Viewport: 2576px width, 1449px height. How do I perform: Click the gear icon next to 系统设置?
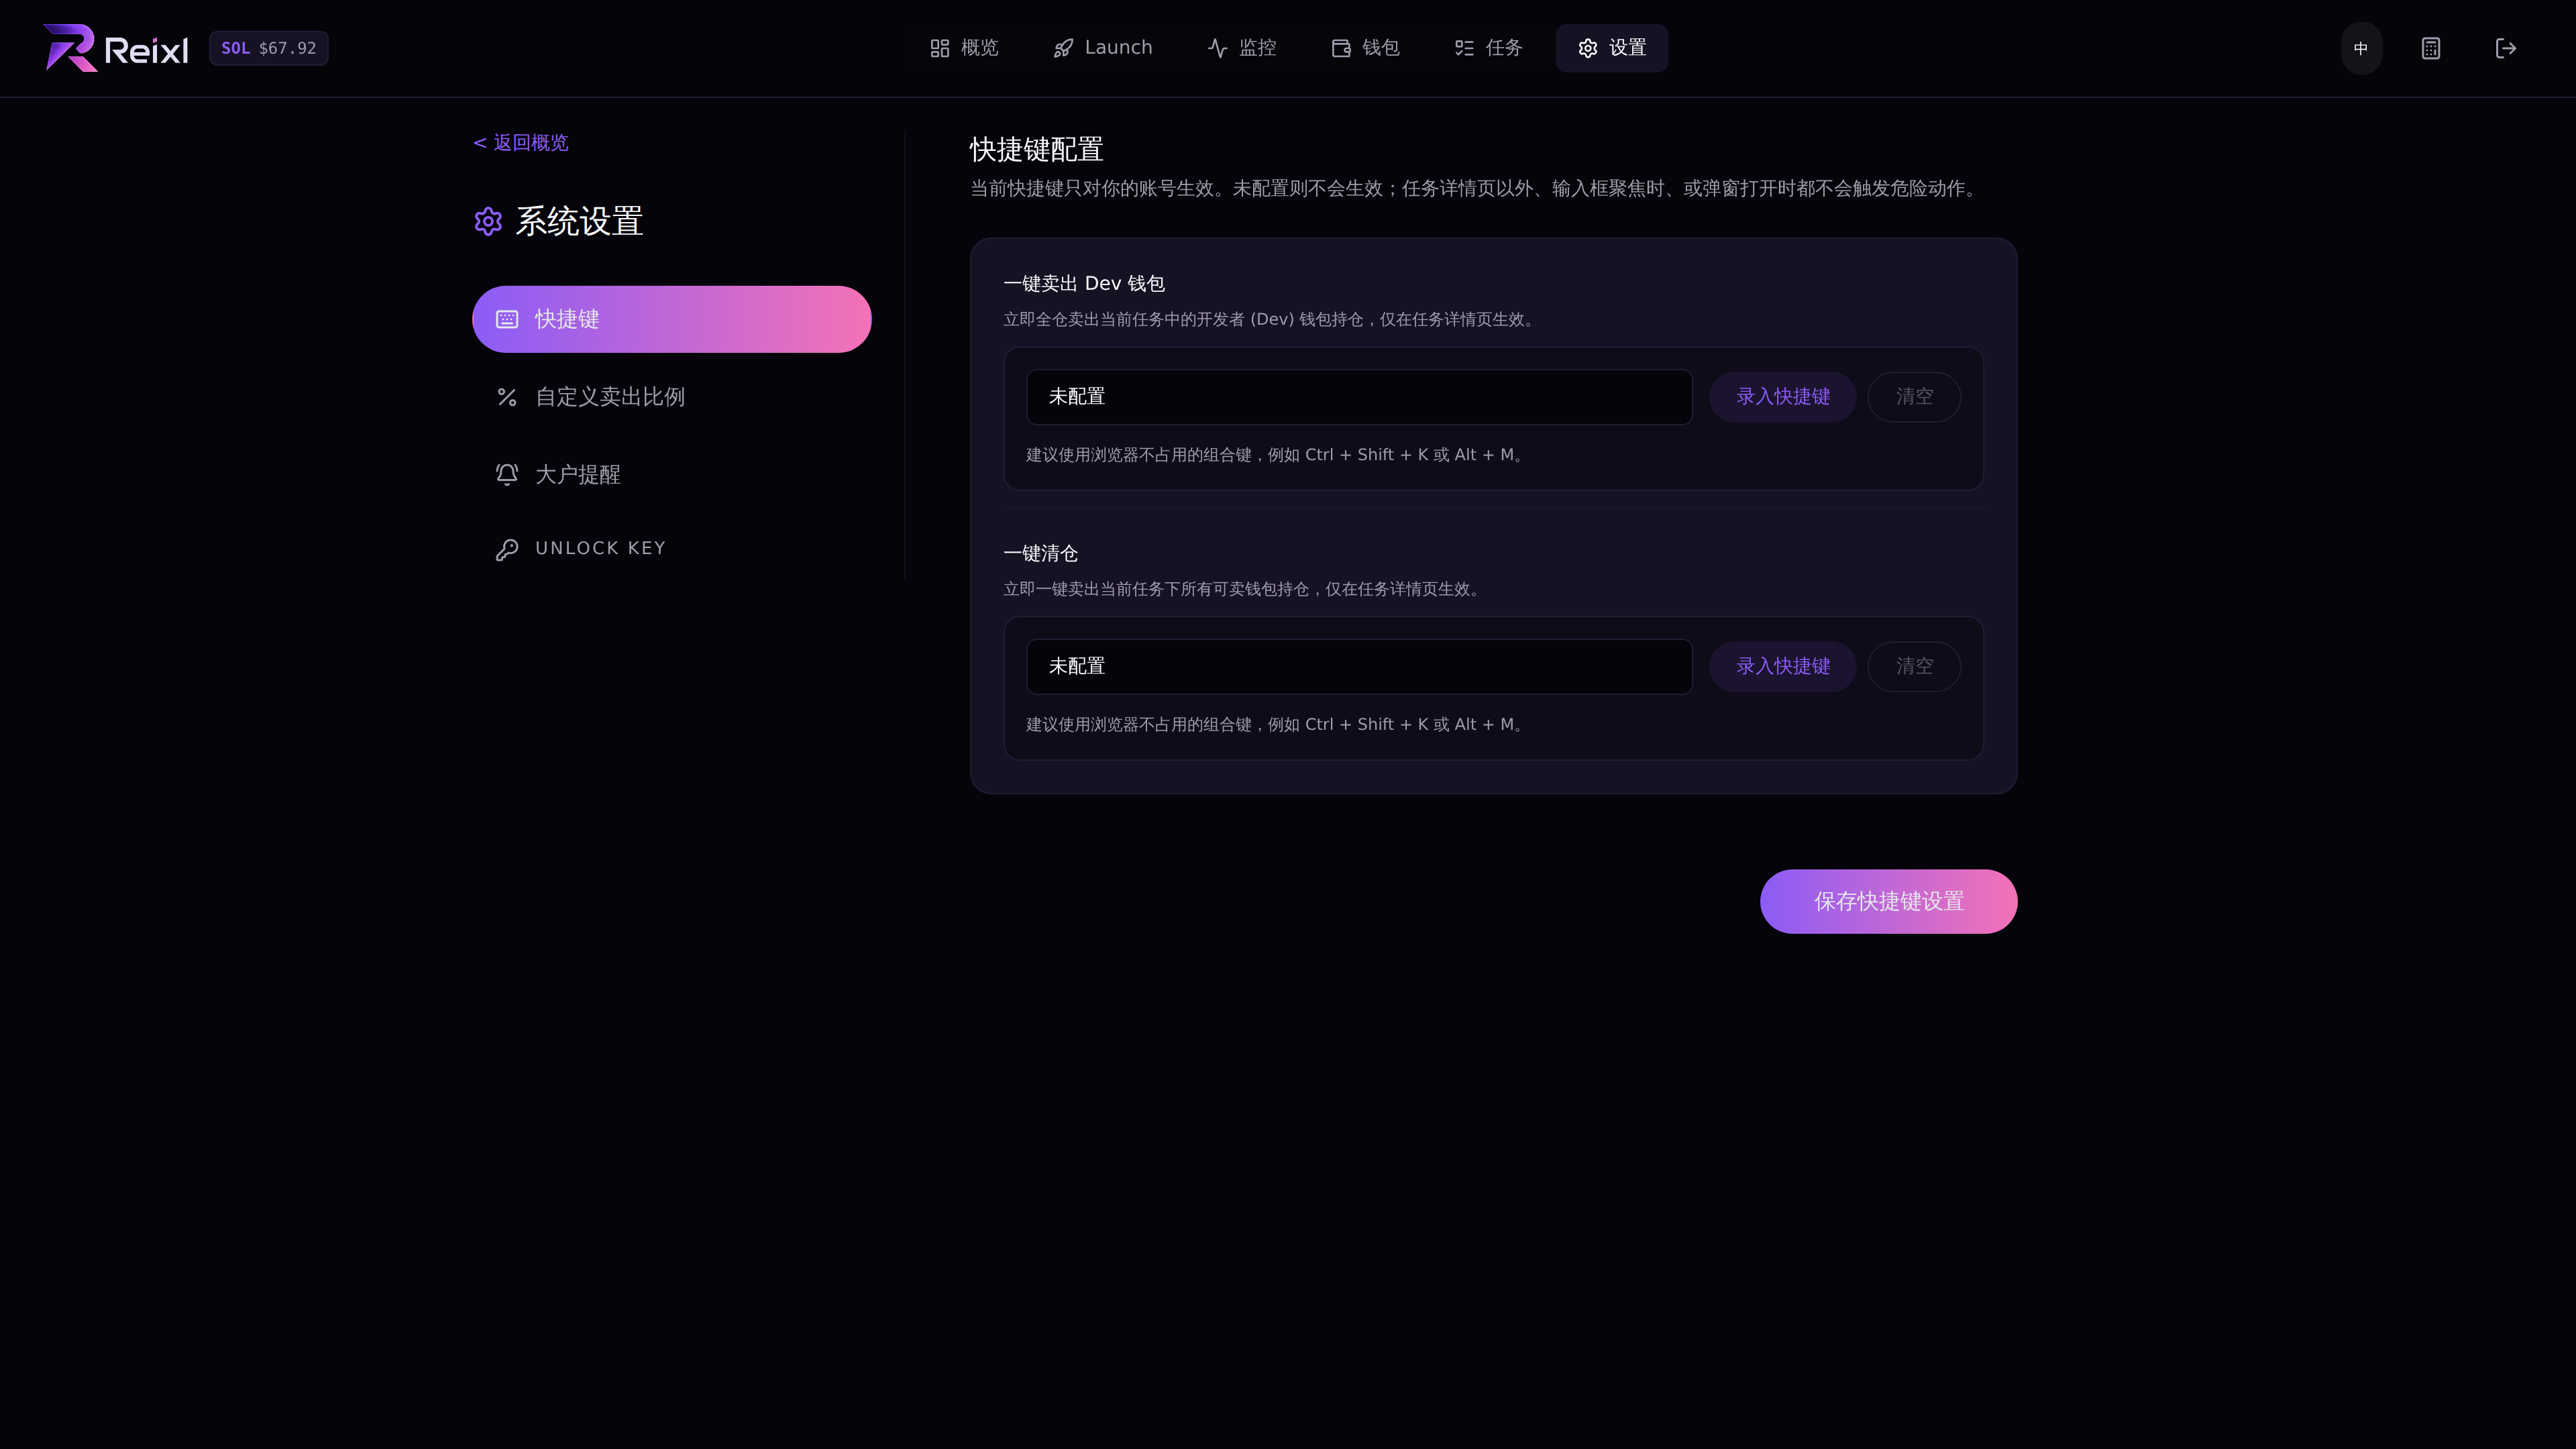coord(488,222)
